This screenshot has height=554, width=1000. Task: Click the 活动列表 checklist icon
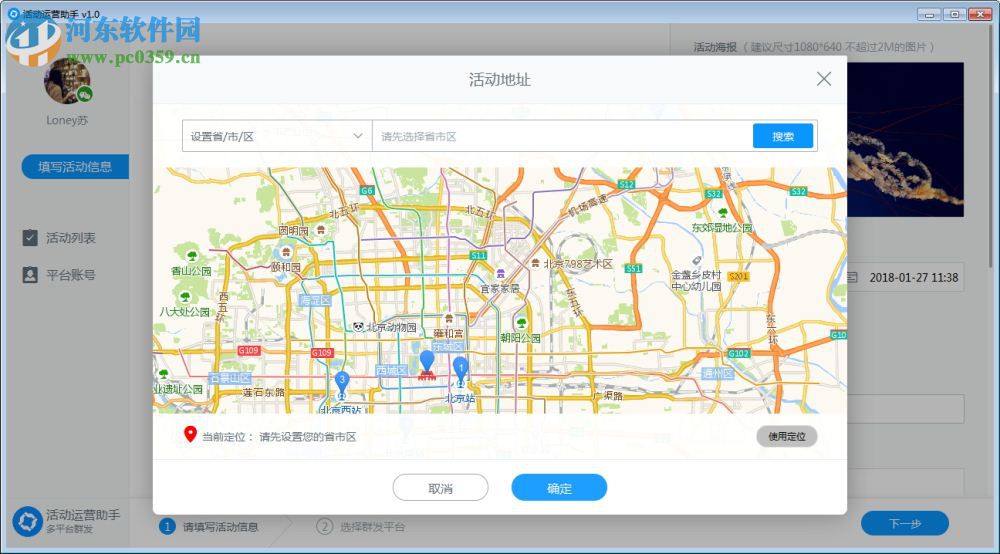pos(30,238)
